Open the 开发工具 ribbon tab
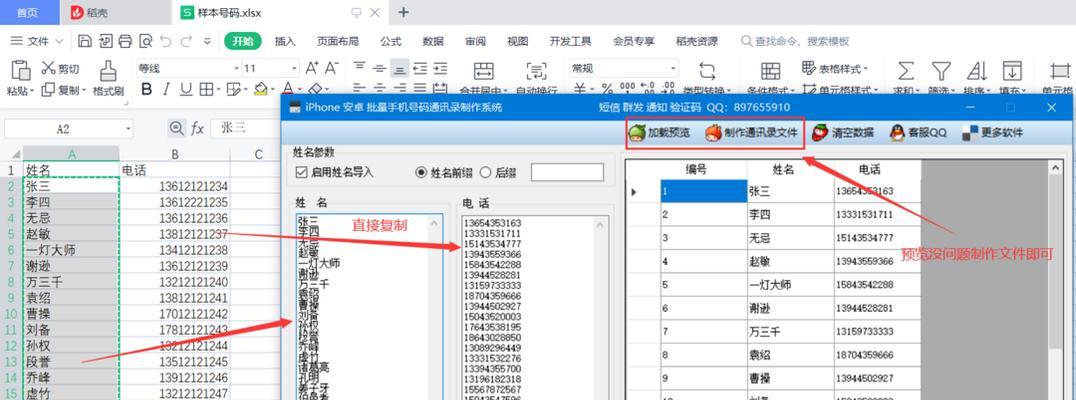The width and height of the screenshot is (1076, 400). click(x=570, y=41)
